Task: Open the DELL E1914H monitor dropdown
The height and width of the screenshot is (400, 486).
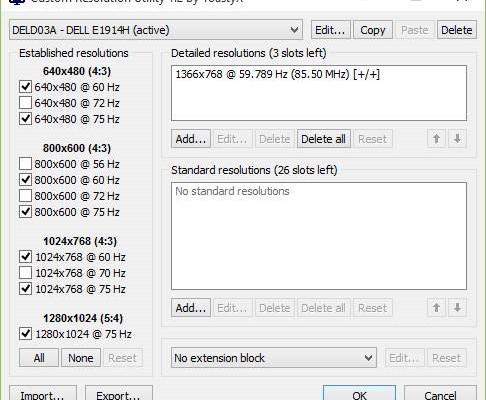Action: [156, 30]
